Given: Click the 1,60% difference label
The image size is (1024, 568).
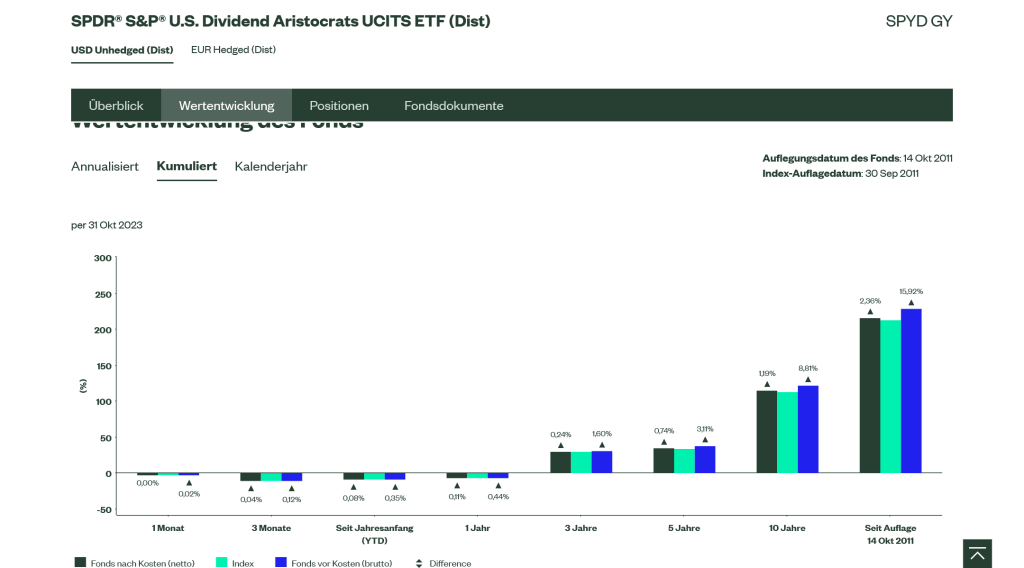Looking at the screenshot, I should coord(601,434).
